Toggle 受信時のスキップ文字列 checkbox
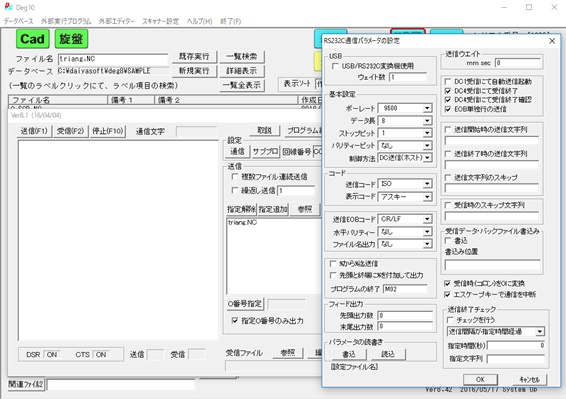 [x=448, y=205]
